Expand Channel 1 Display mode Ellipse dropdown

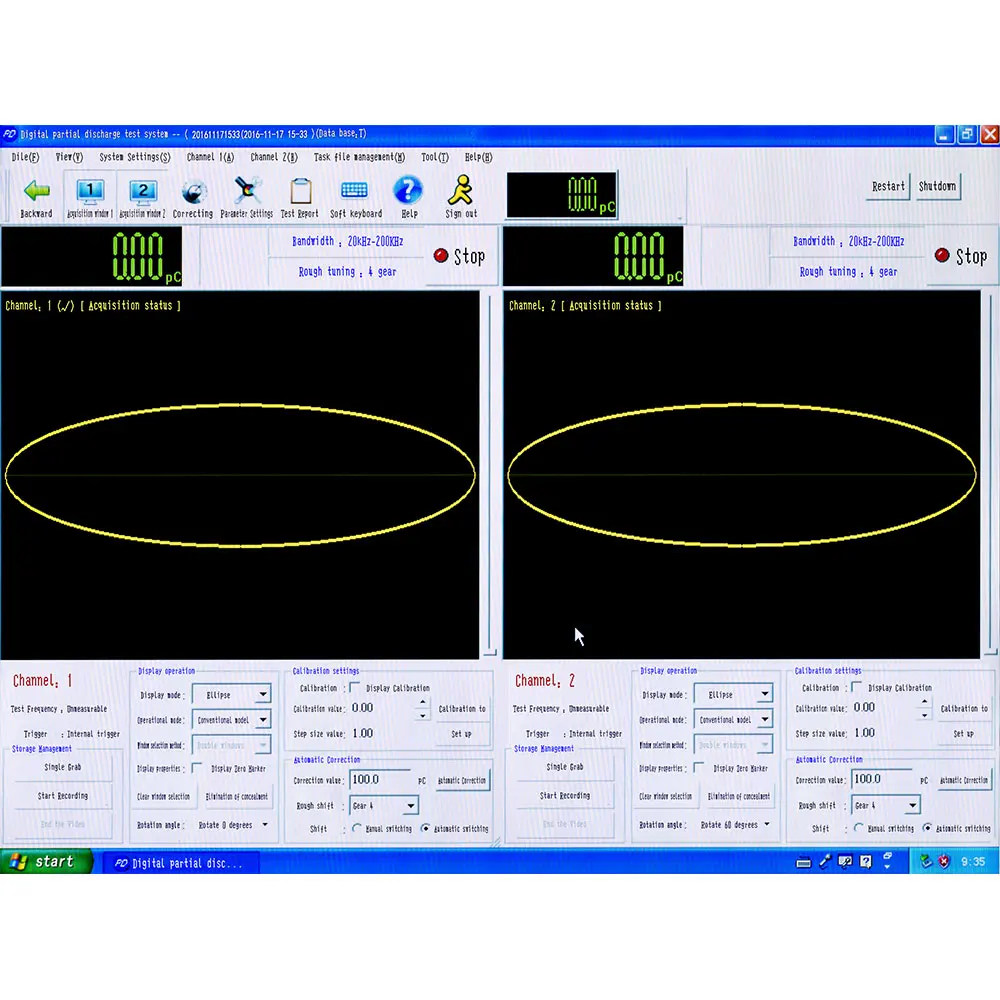click(263, 694)
